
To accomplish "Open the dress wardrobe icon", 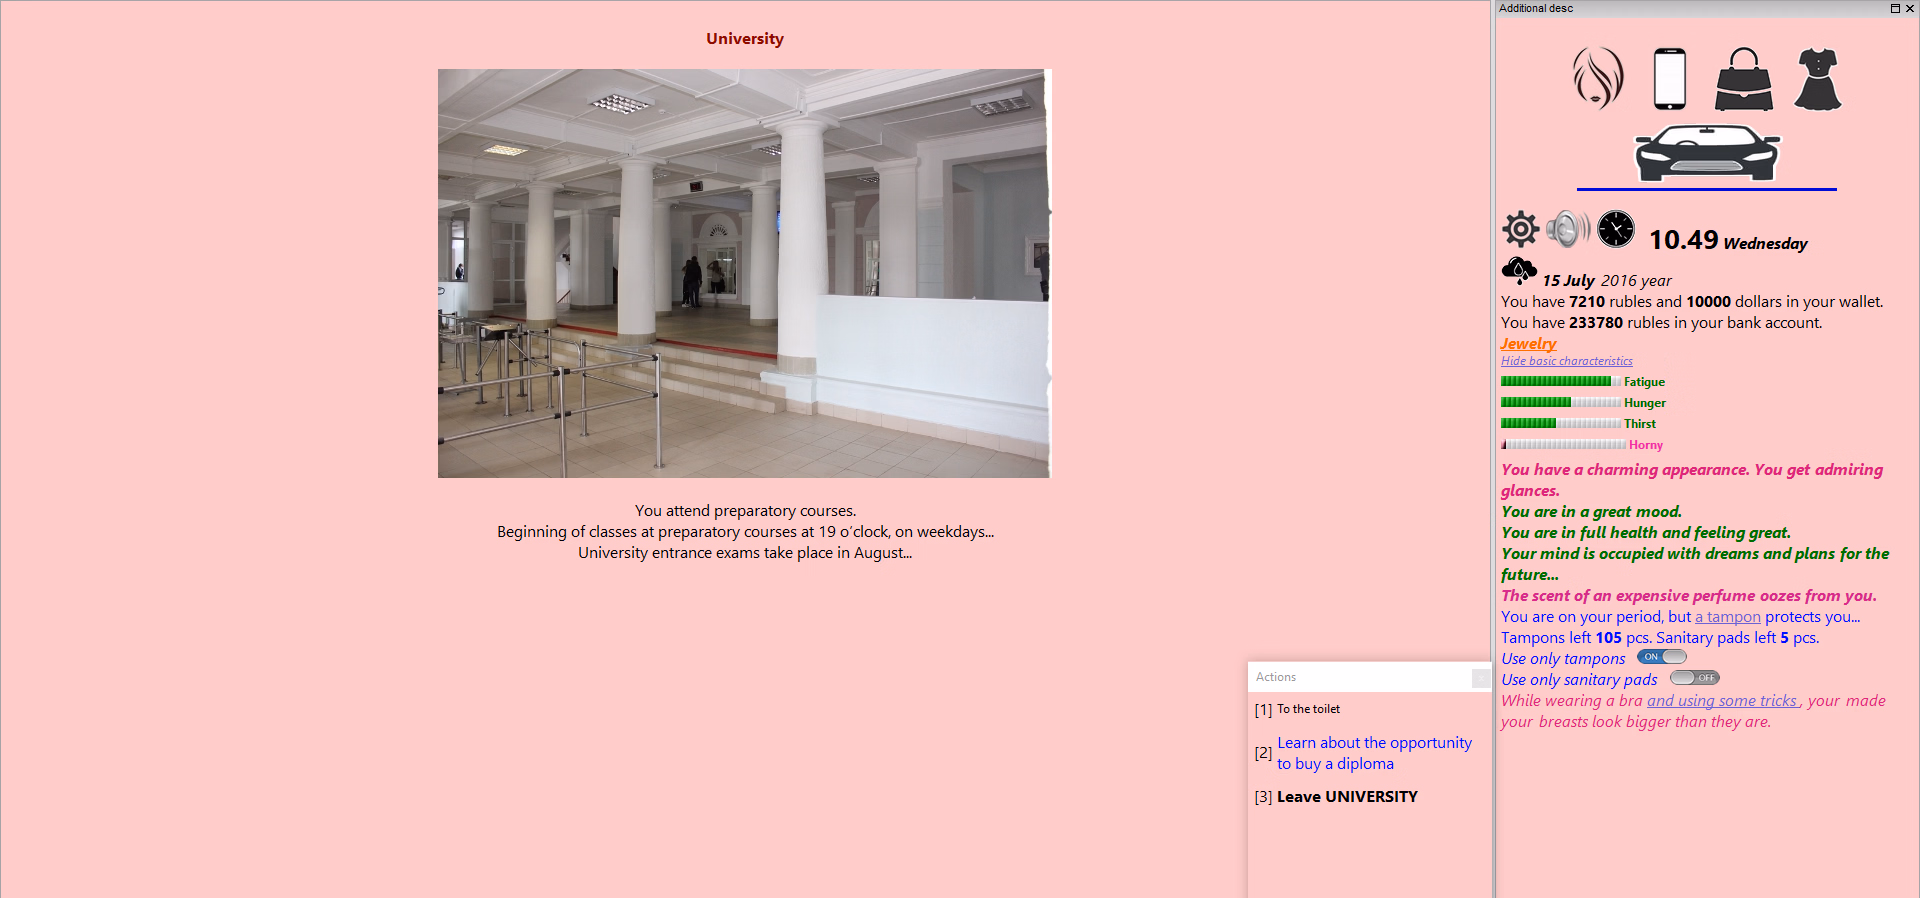I will 1818,78.
